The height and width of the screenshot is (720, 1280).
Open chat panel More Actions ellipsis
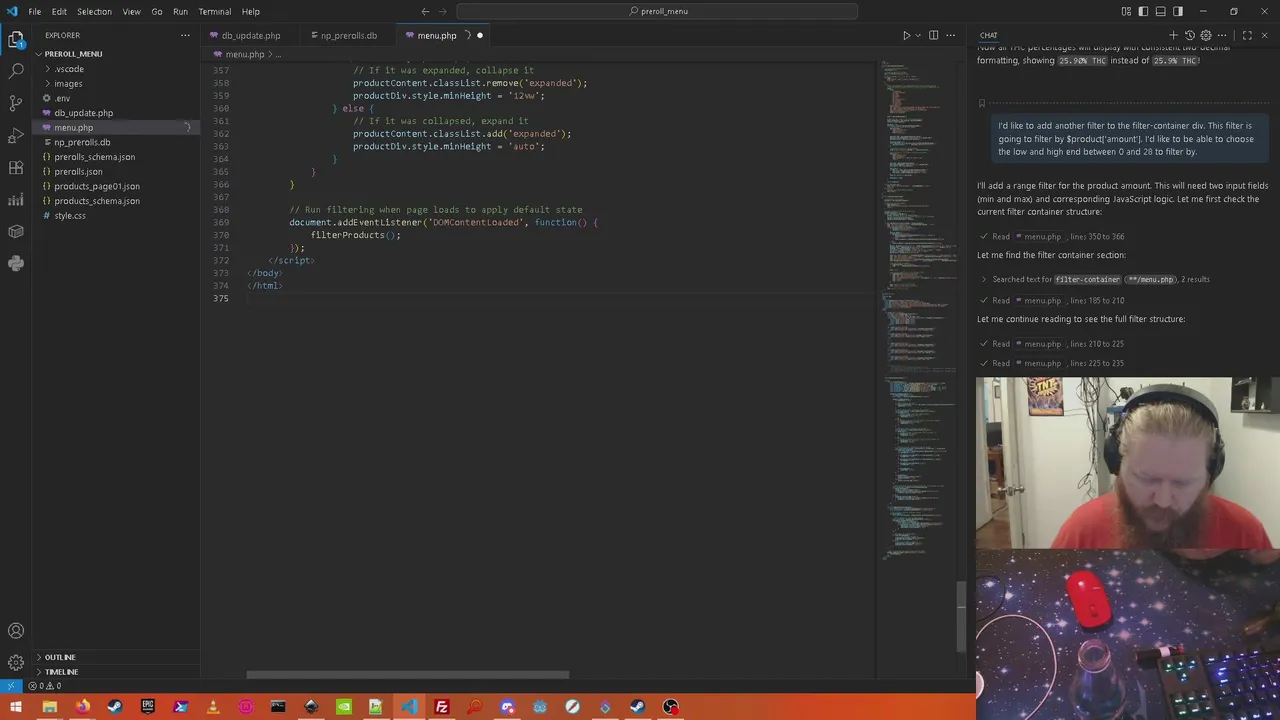pyautogui.click(x=1222, y=35)
